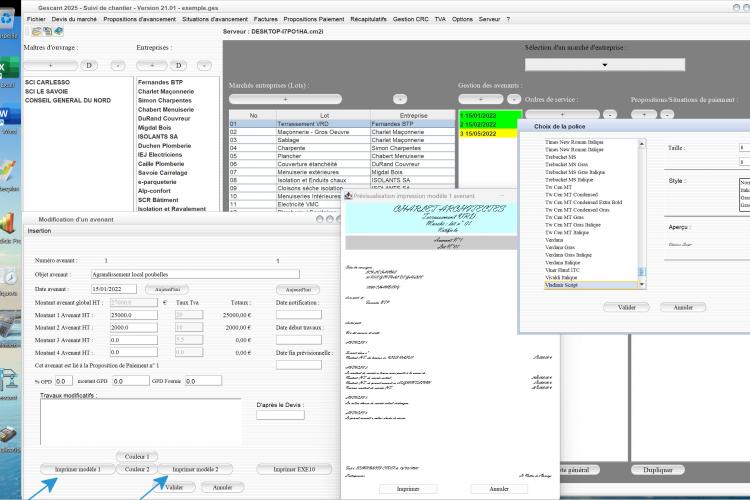Image resolution: width=750 pixels, height=500 pixels.
Task: Confirm font with Valider in Choix de la police
Action: (x=627, y=307)
